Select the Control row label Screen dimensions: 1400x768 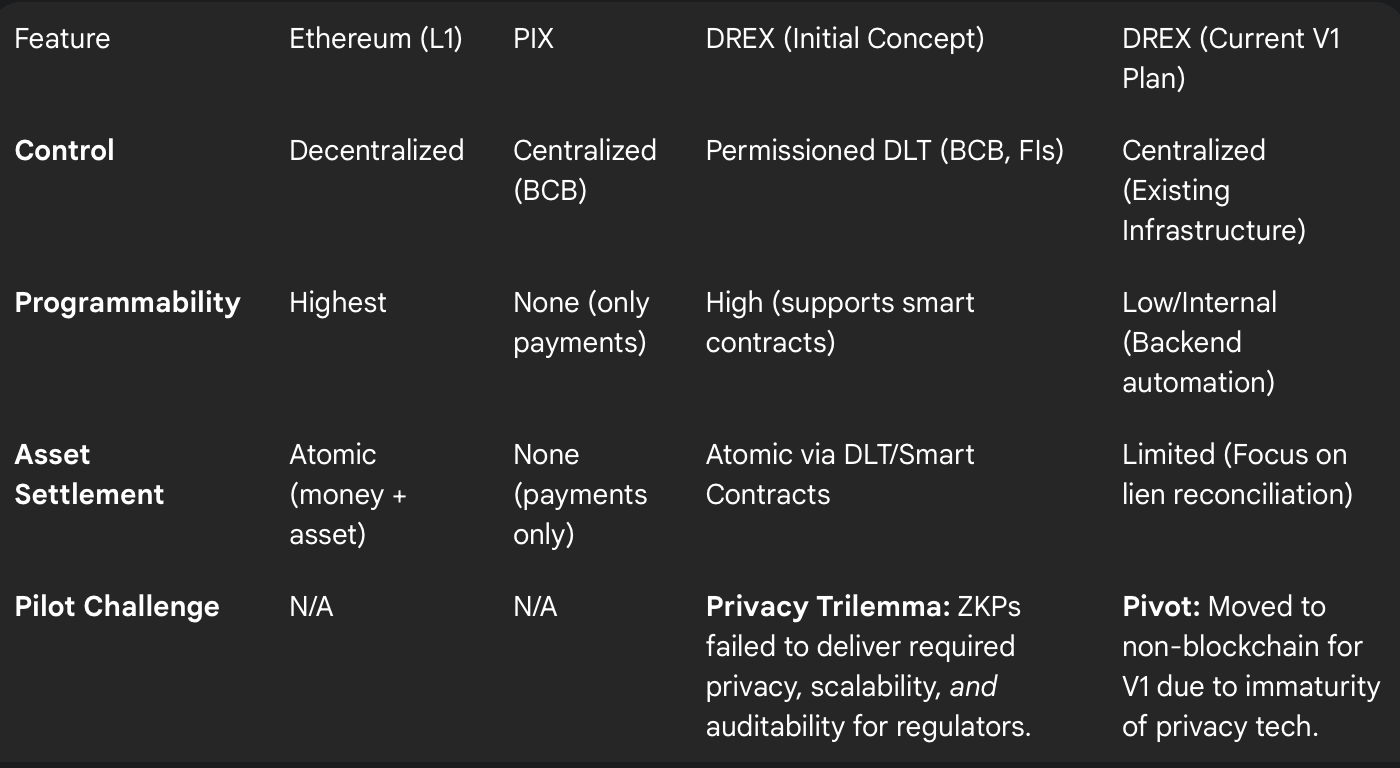pos(64,151)
